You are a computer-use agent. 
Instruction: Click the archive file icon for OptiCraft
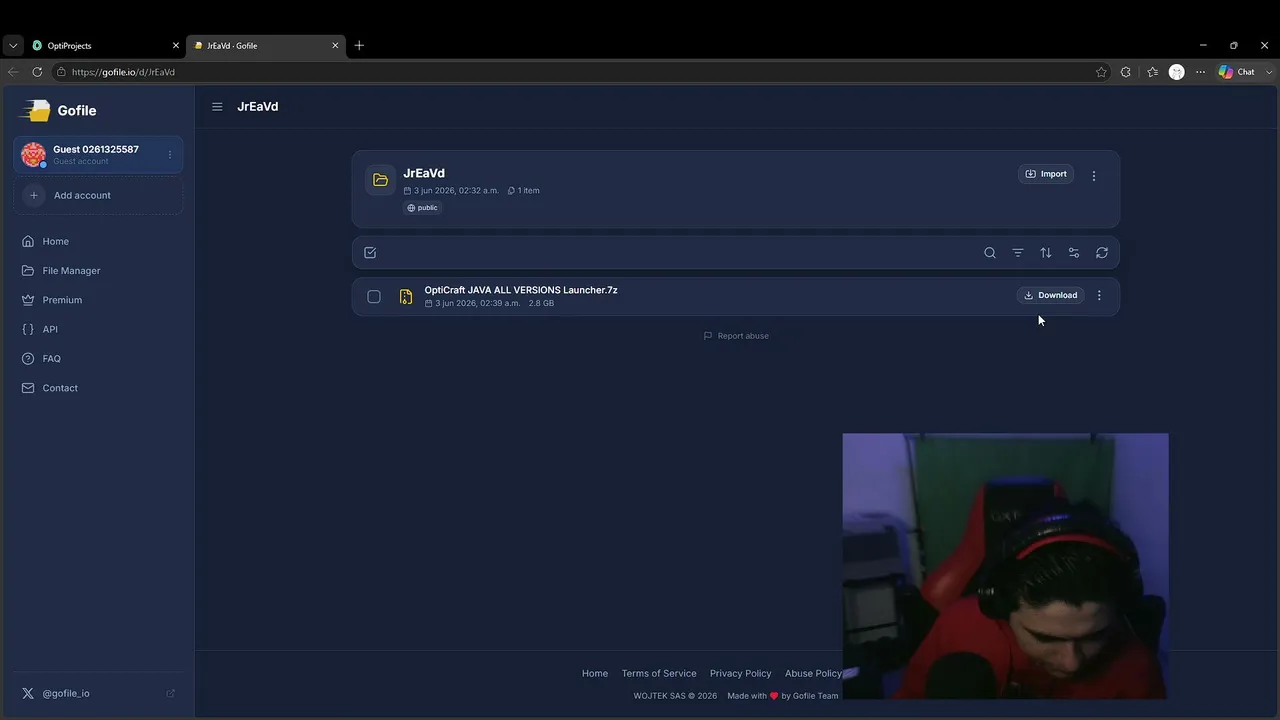pos(406,297)
